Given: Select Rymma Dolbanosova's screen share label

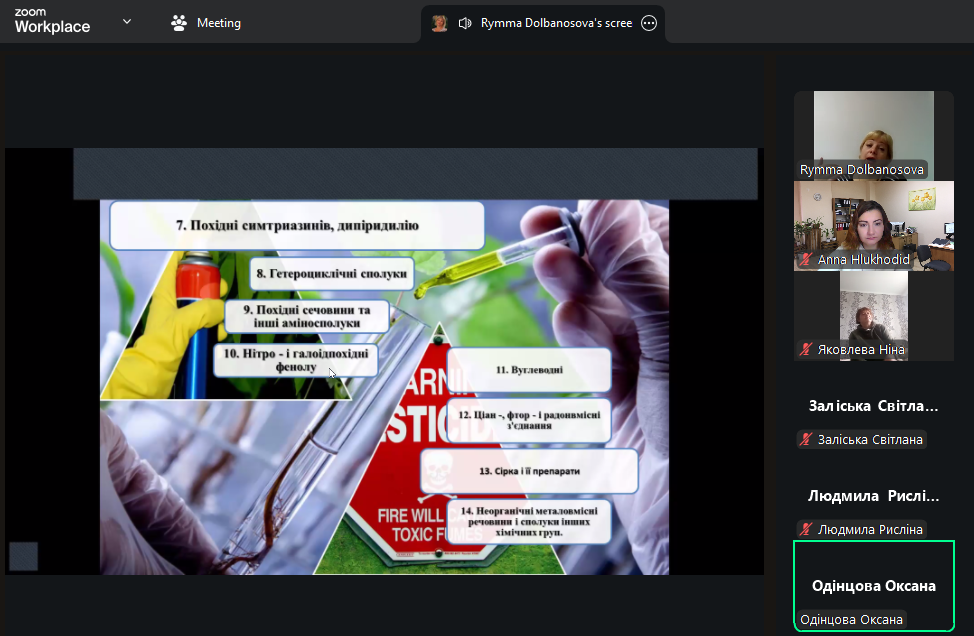Looking at the screenshot, I should (x=556, y=23).
